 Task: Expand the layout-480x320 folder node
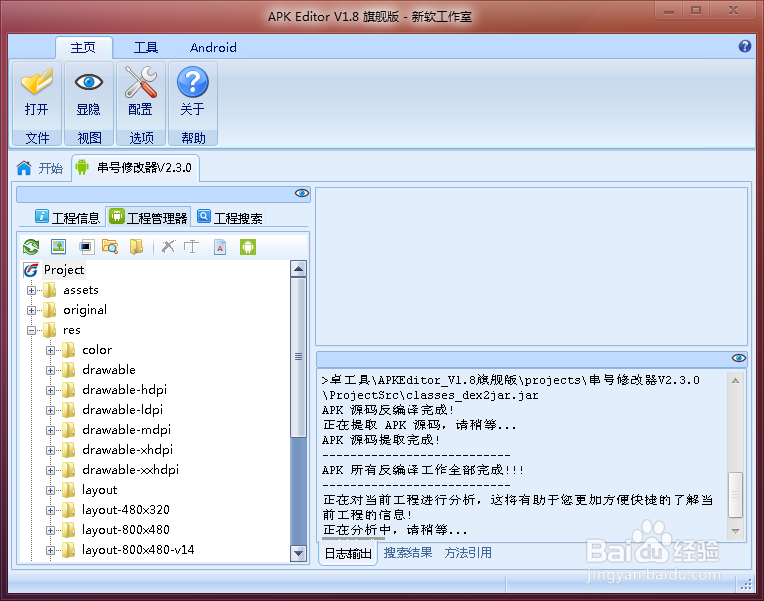pyautogui.click(x=50, y=510)
